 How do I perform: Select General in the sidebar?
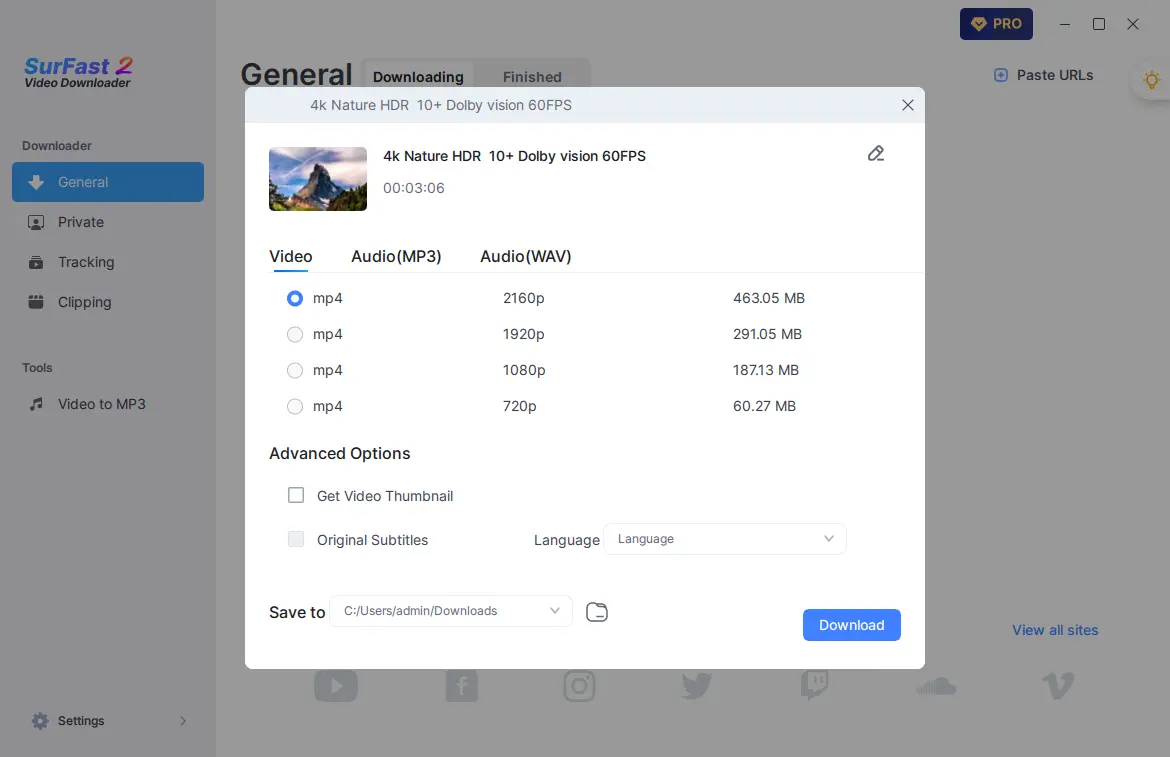(x=107, y=182)
